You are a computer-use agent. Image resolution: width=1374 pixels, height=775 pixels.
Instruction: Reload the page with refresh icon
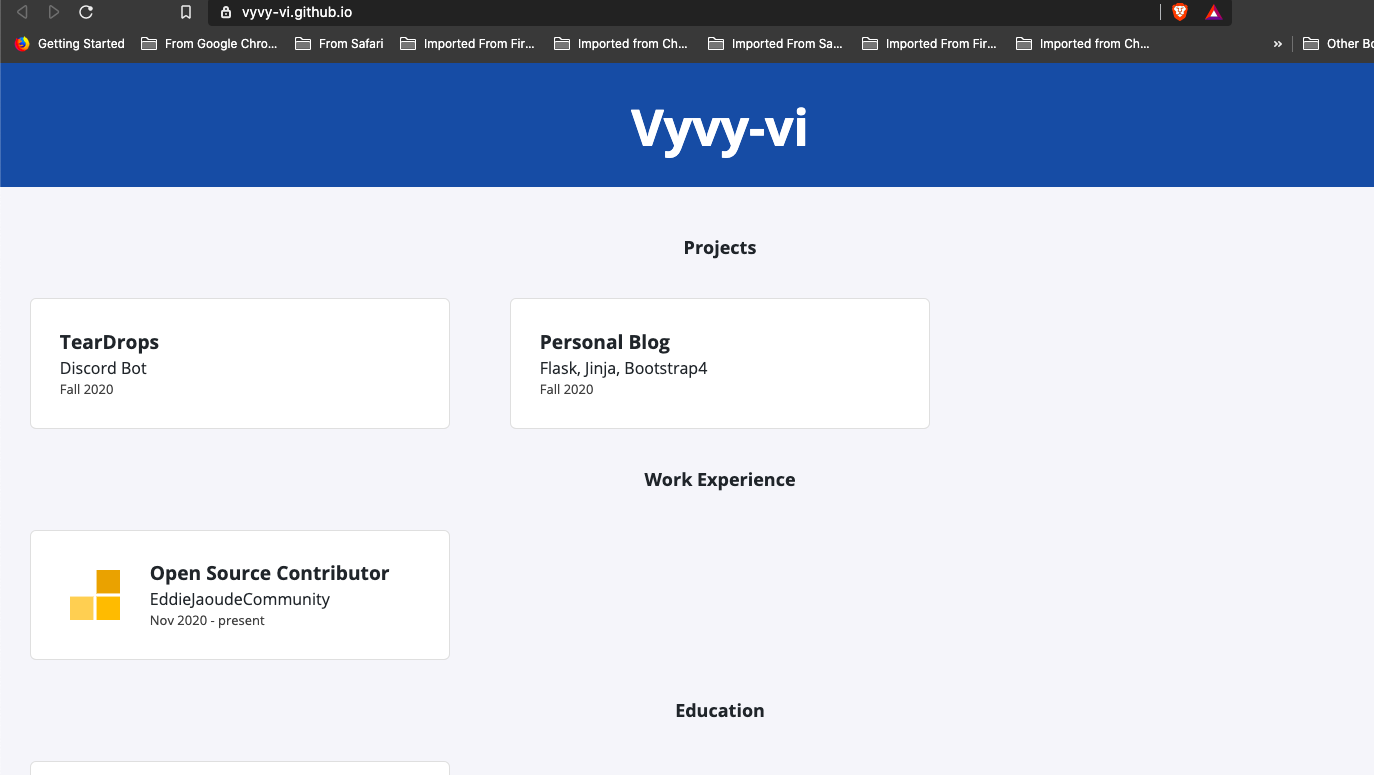click(86, 12)
